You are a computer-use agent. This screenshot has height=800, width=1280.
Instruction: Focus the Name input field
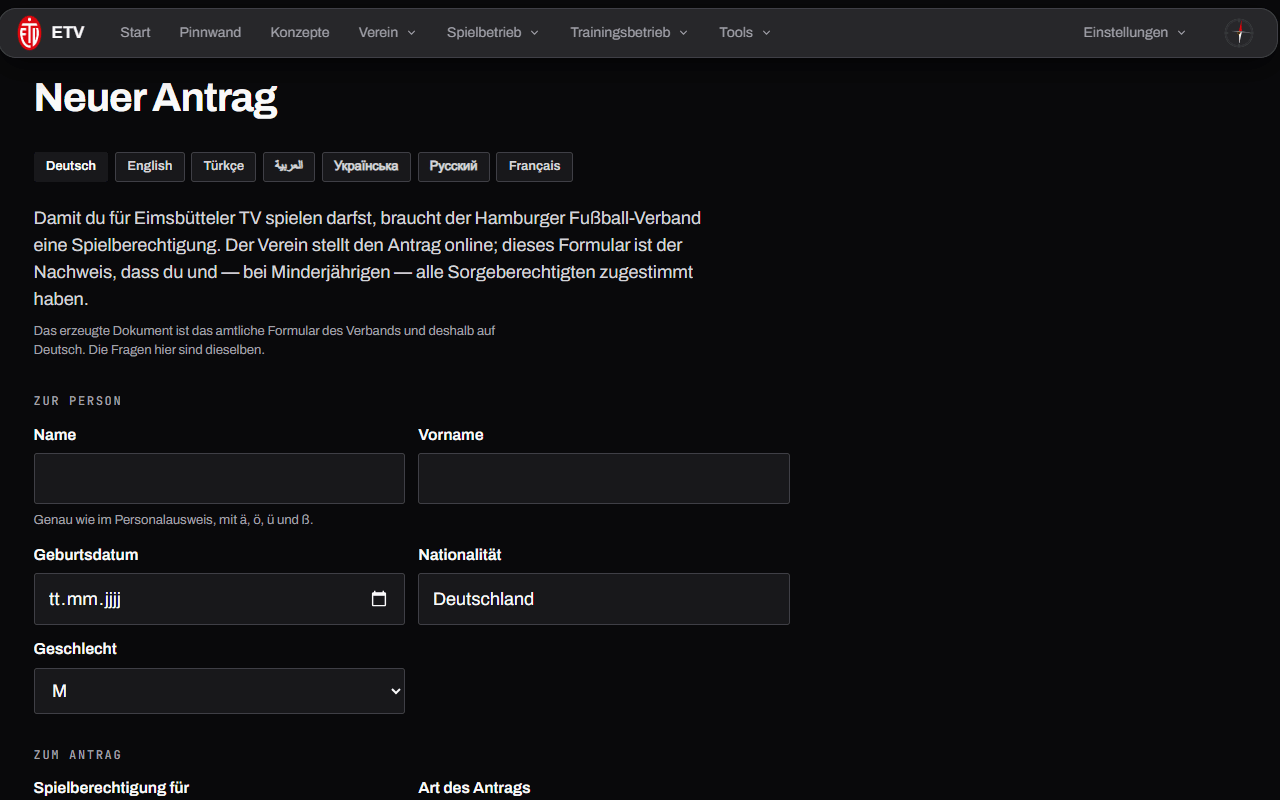[219, 478]
